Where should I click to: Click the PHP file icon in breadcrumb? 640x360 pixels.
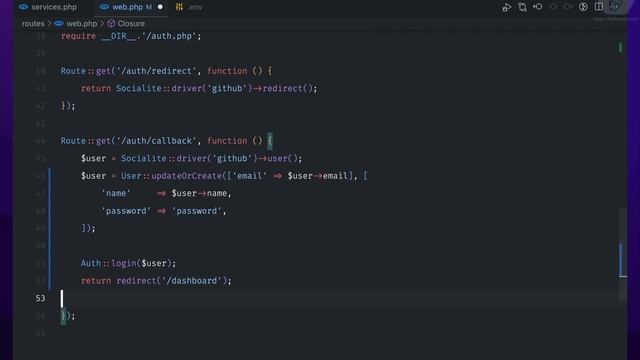pyautogui.click(x=59, y=24)
